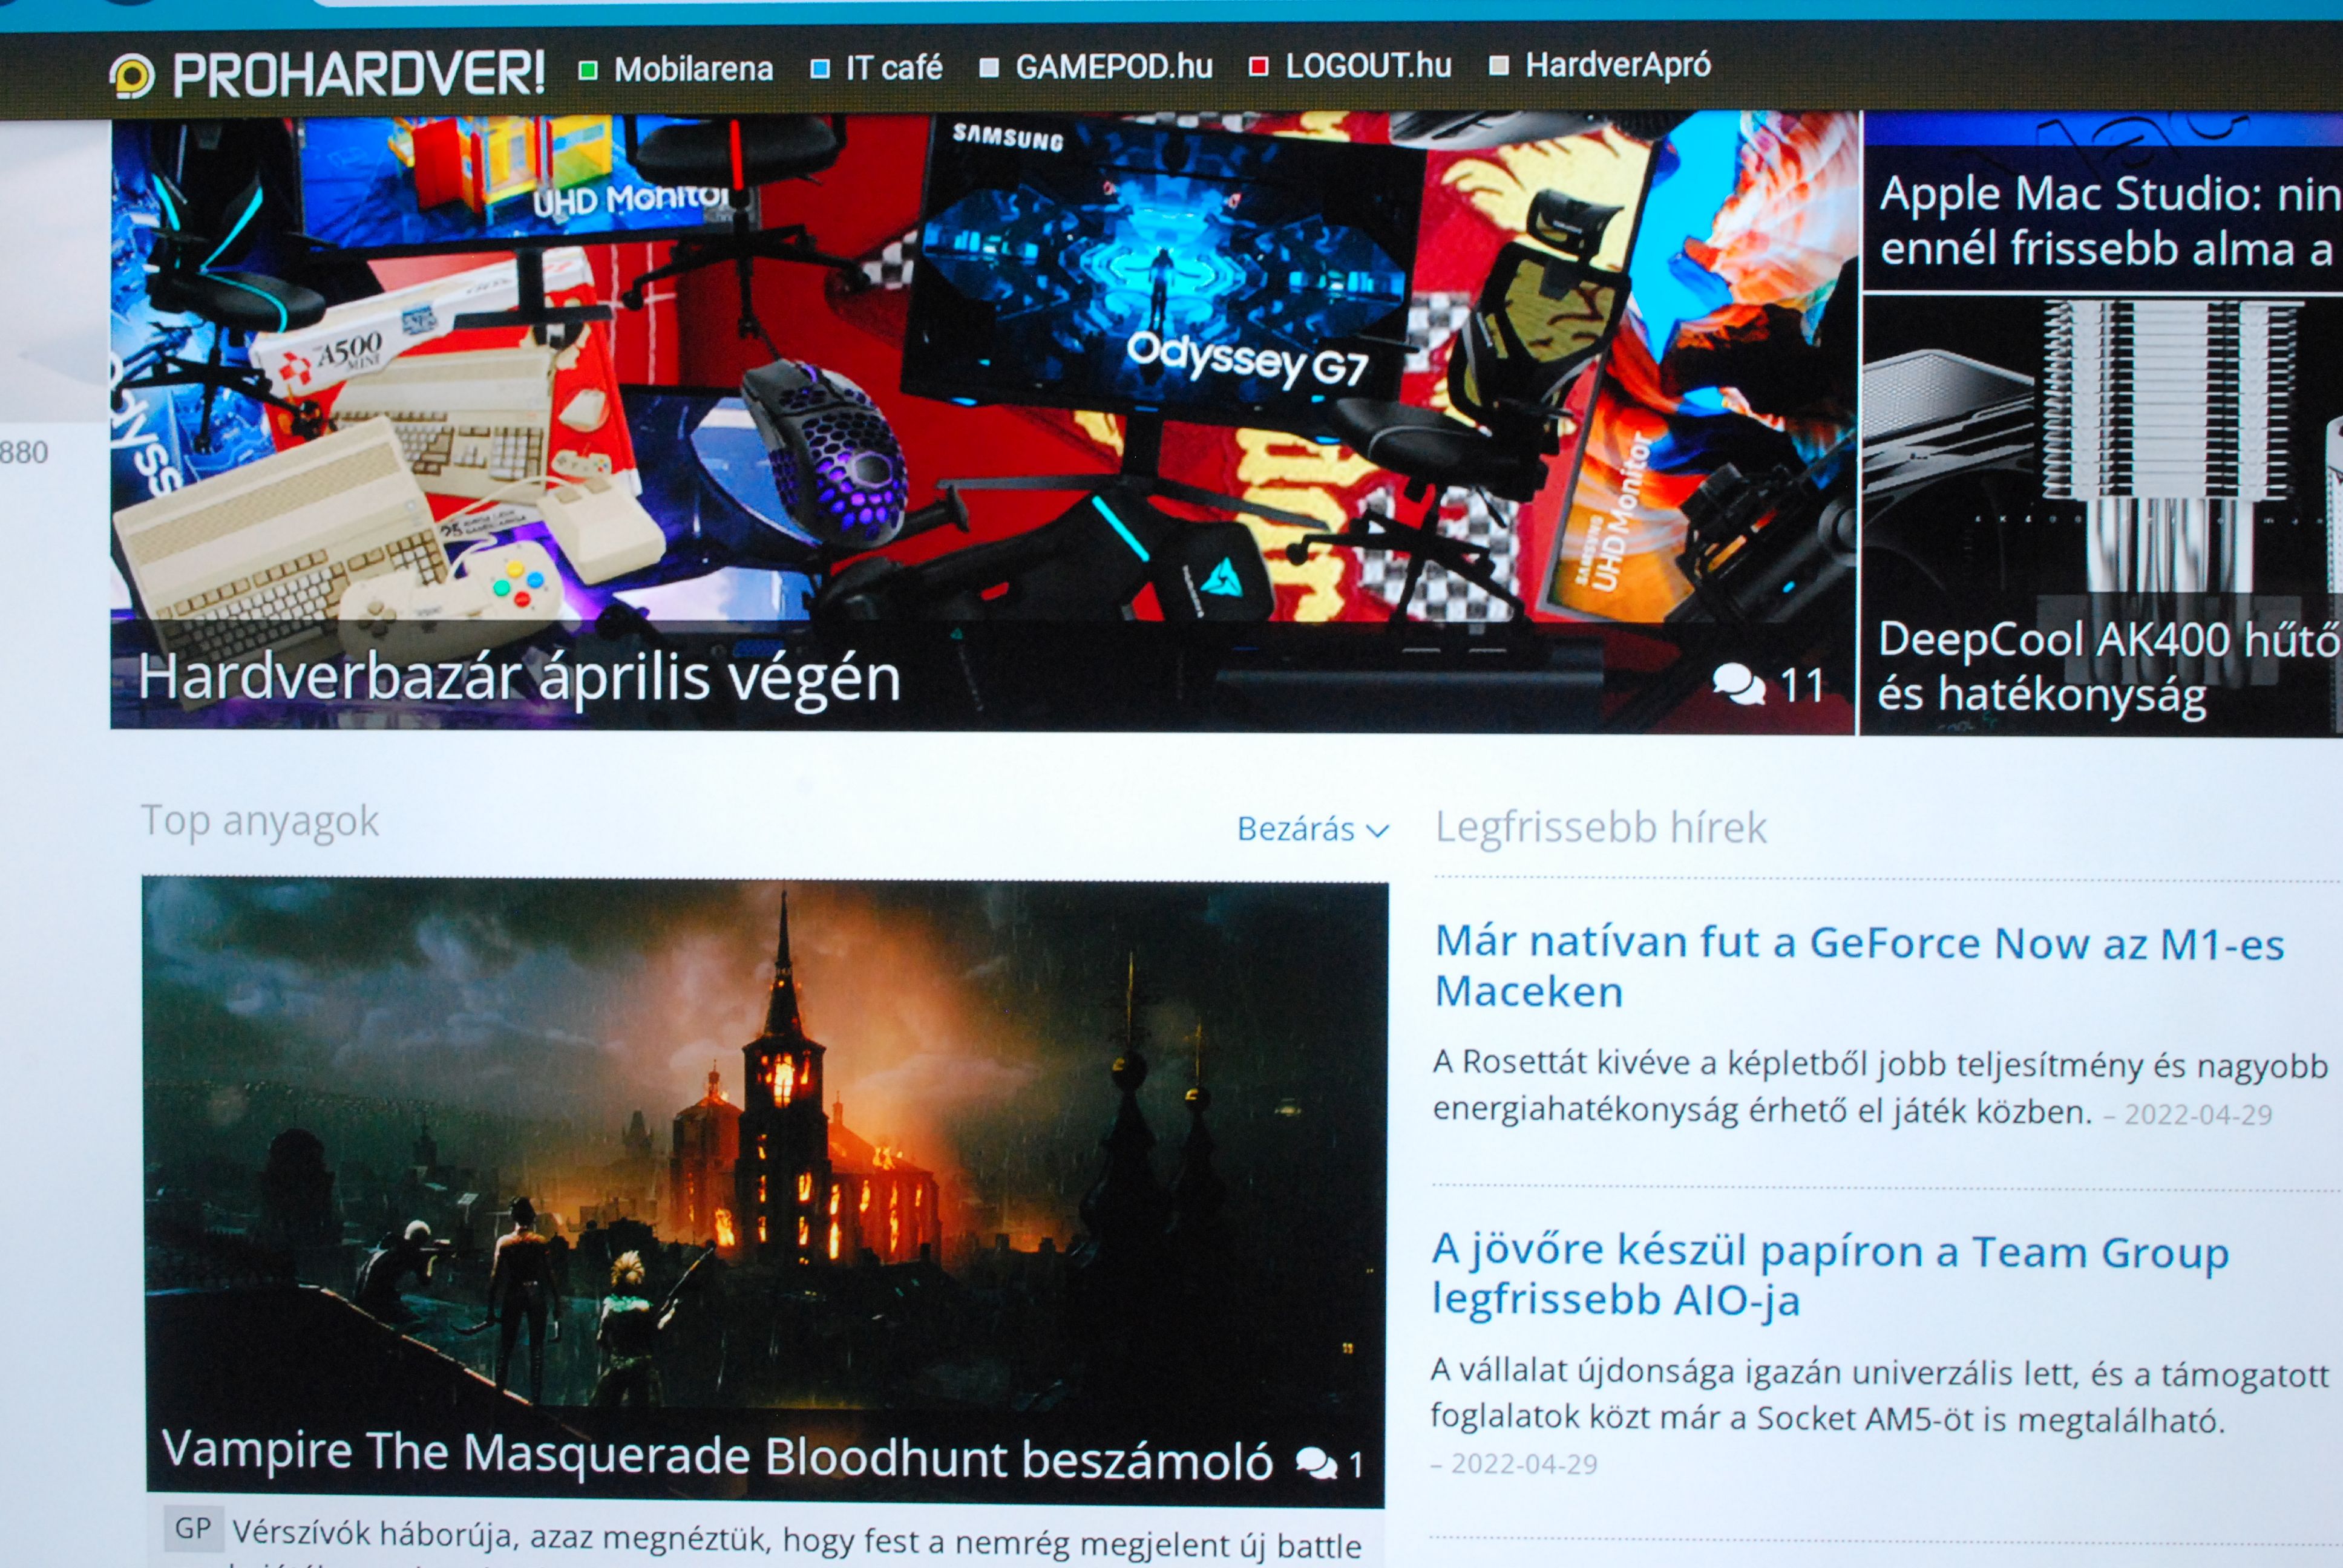2343x1568 pixels.
Task: Open the IT café site link
Action: click(877, 68)
